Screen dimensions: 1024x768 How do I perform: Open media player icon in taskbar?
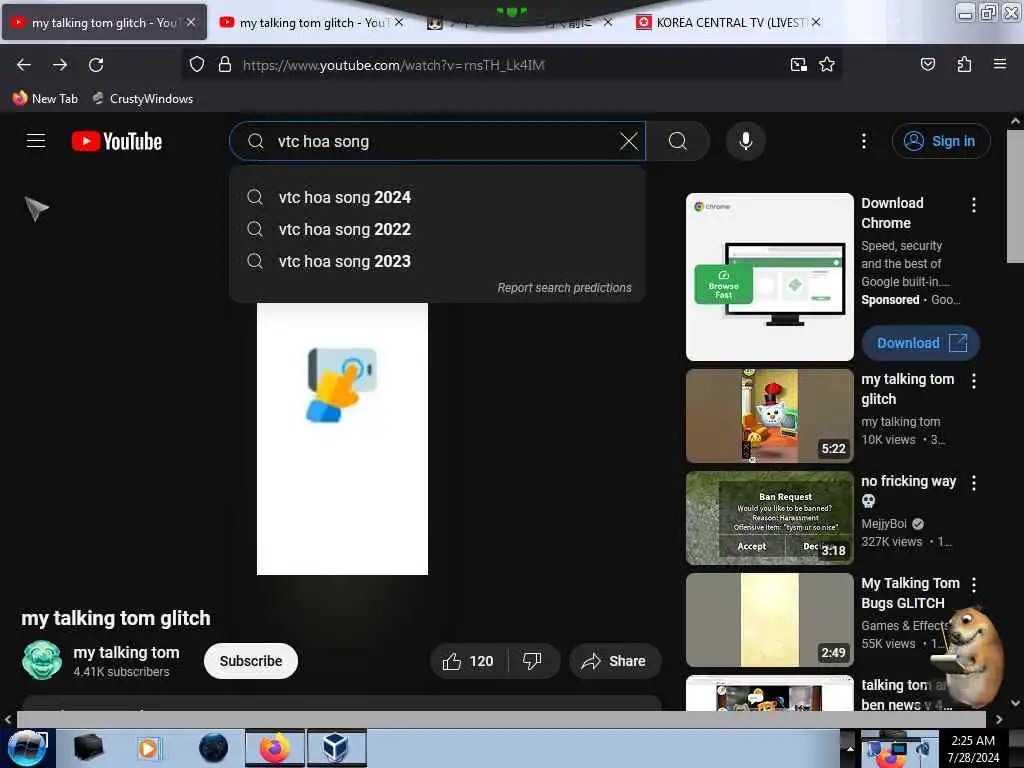click(x=148, y=748)
